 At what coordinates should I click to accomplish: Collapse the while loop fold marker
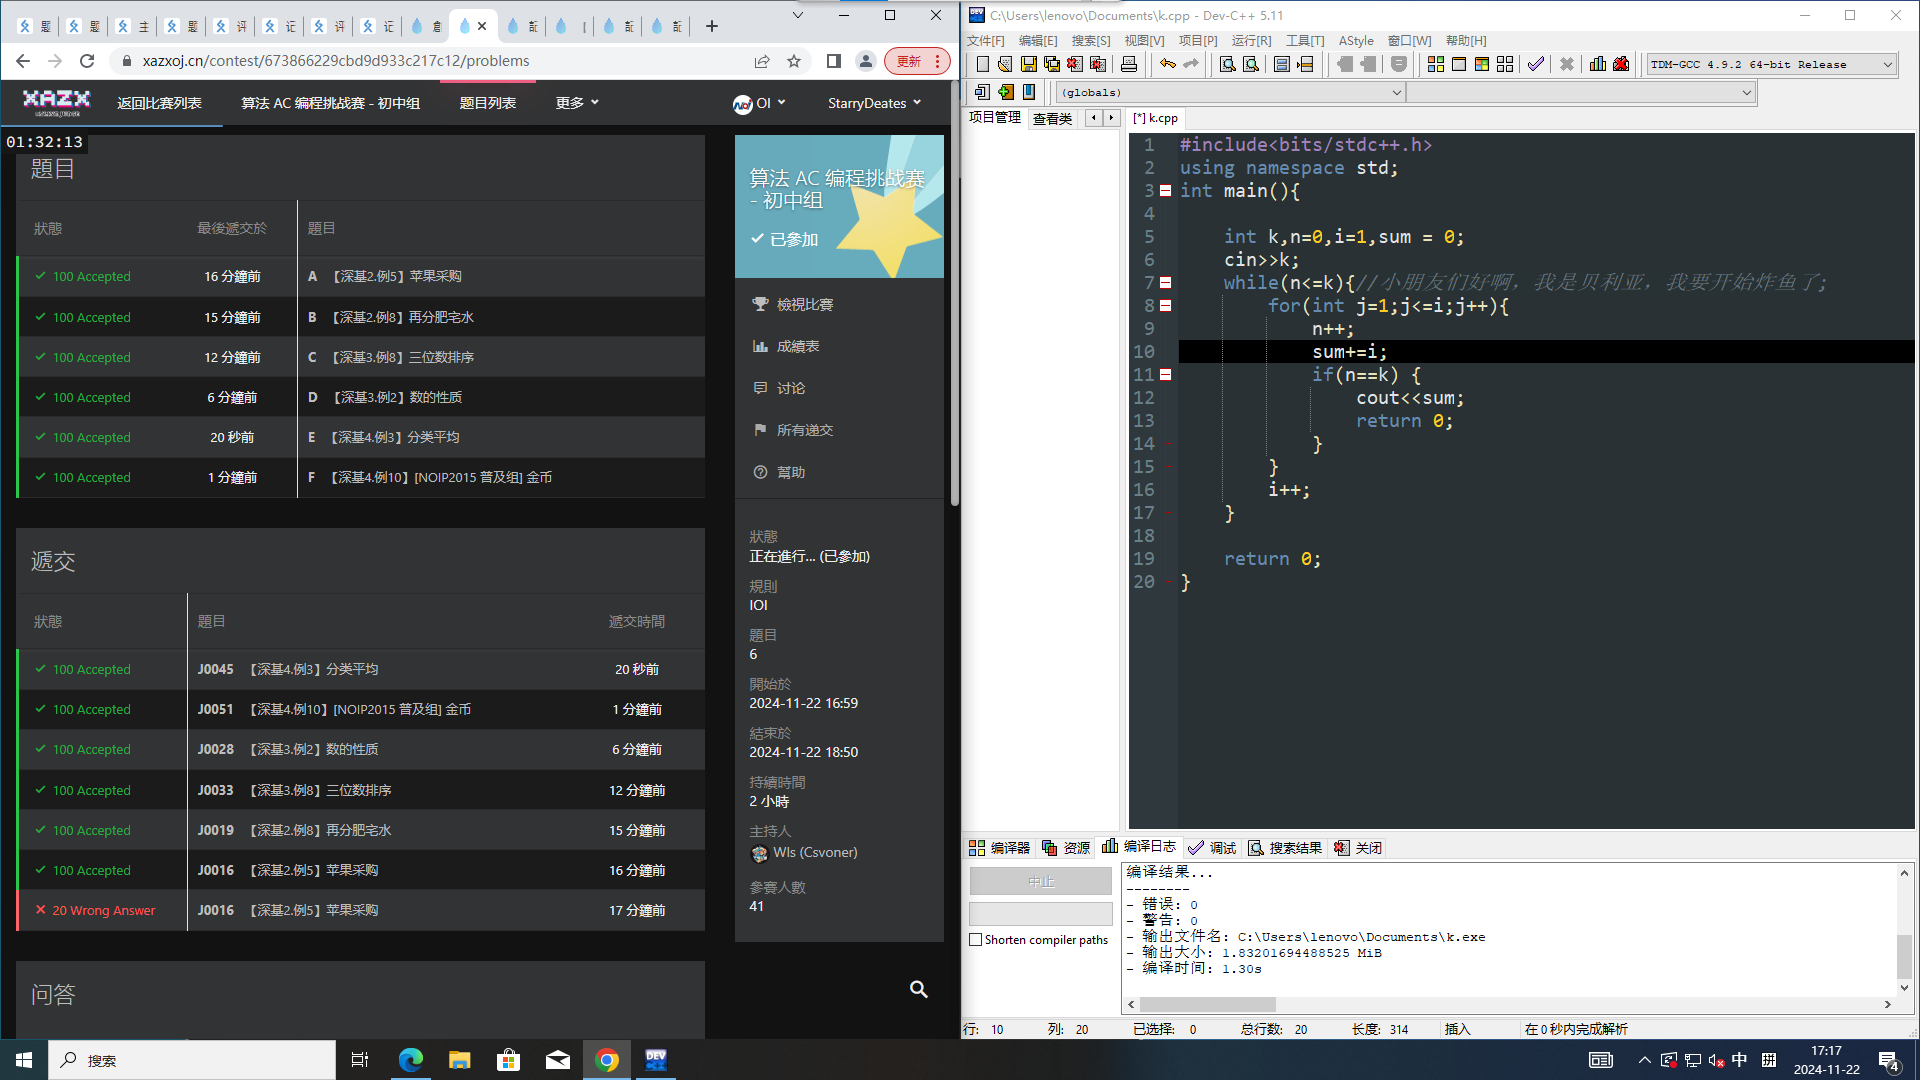(1165, 283)
